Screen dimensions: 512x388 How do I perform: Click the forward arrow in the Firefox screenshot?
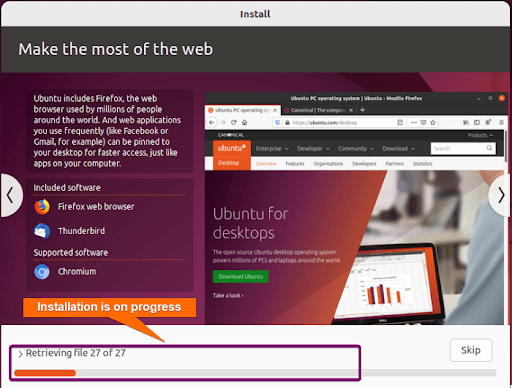pyautogui.click(x=223, y=122)
